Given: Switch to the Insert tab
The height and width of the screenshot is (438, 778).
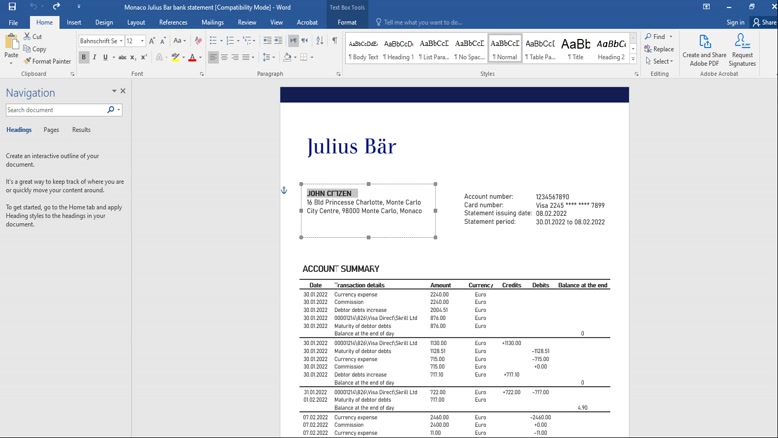Looking at the screenshot, I should [x=74, y=22].
